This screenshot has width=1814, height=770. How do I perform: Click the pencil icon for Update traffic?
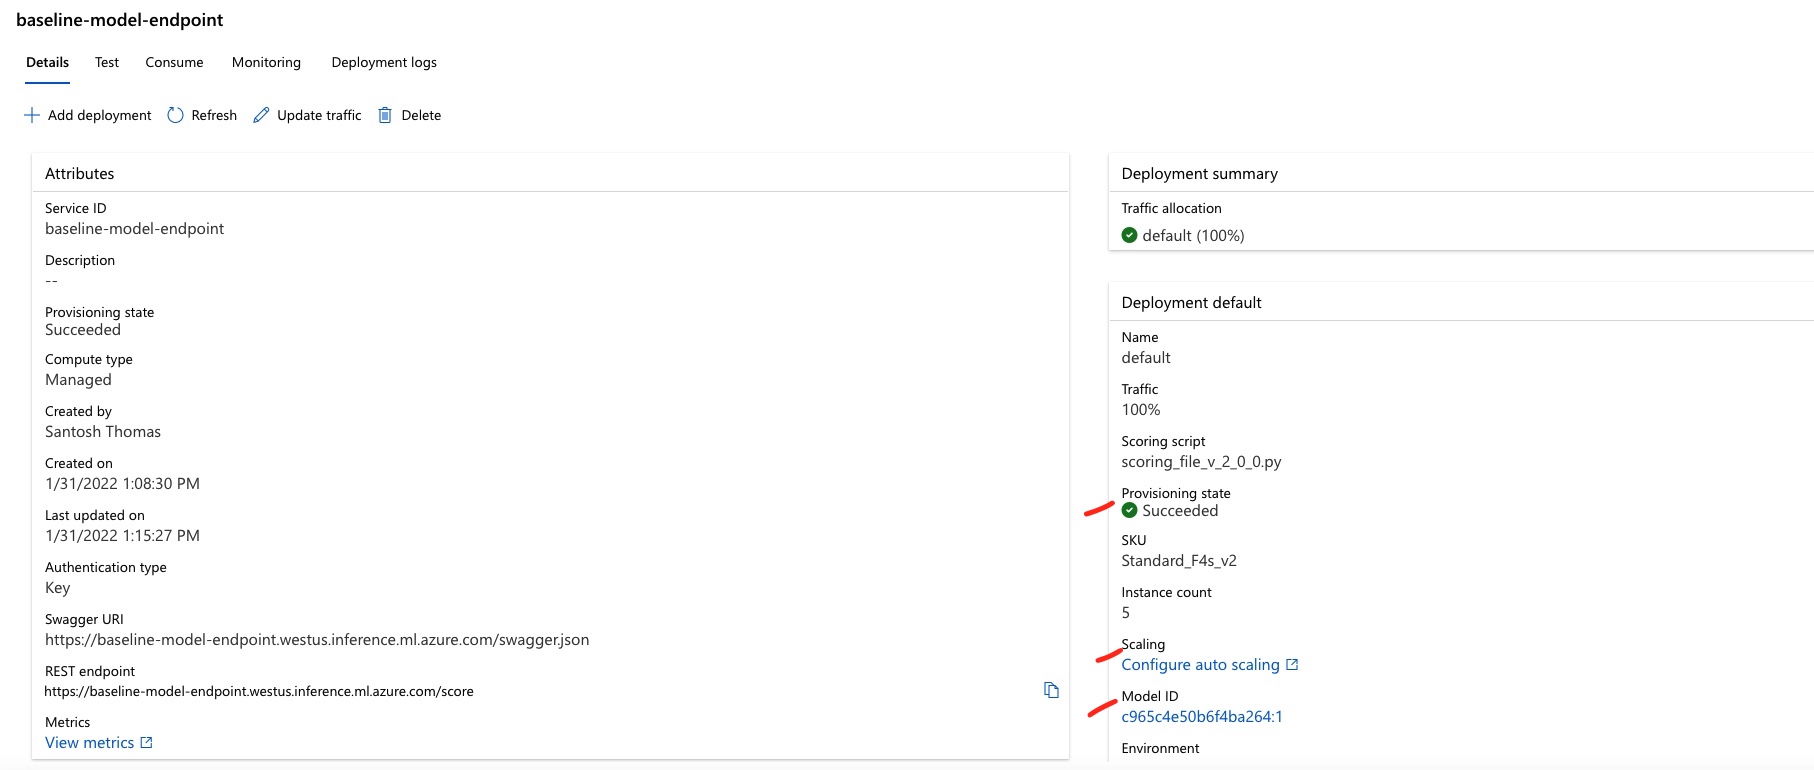pos(261,115)
